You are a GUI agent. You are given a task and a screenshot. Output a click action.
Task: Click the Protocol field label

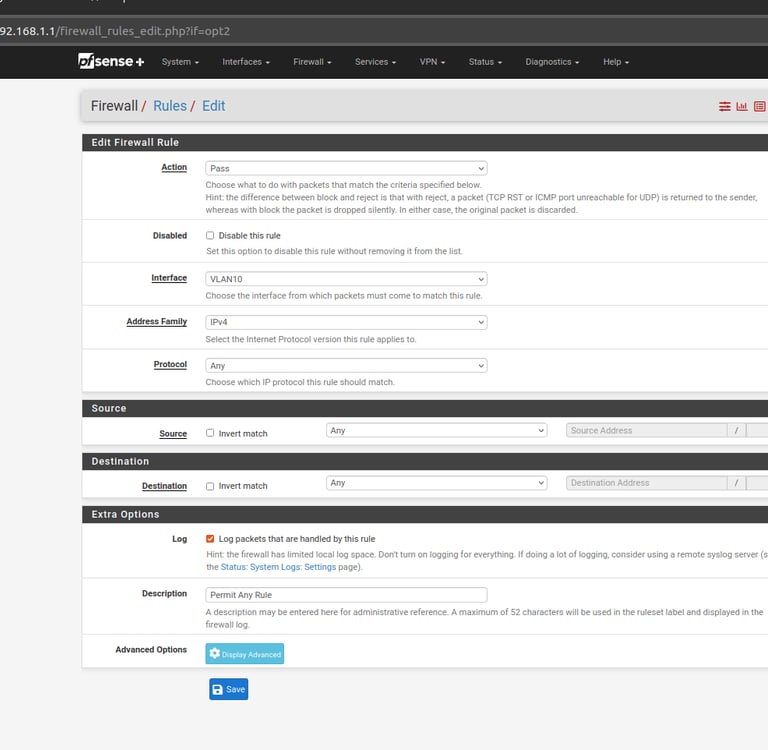tap(170, 364)
